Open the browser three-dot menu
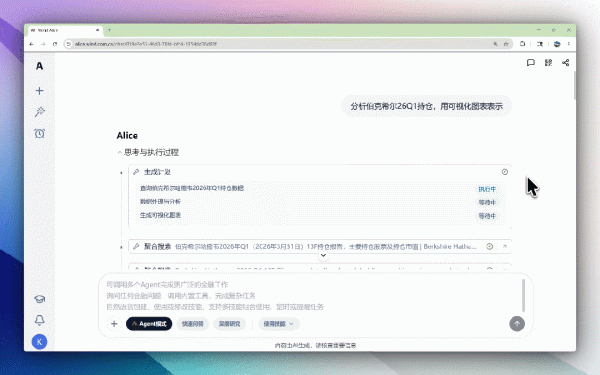600x375 pixels. (x=569, y=44)
